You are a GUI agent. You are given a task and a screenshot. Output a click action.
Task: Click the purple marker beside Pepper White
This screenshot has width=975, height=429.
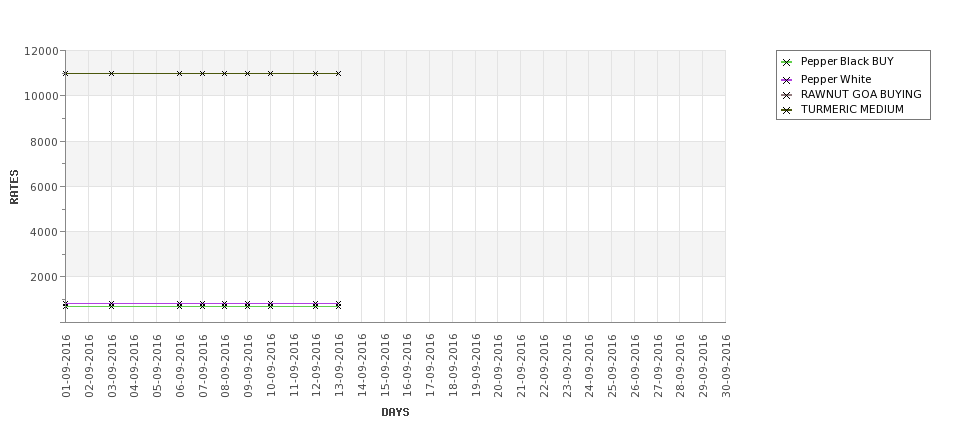(787, 80)
